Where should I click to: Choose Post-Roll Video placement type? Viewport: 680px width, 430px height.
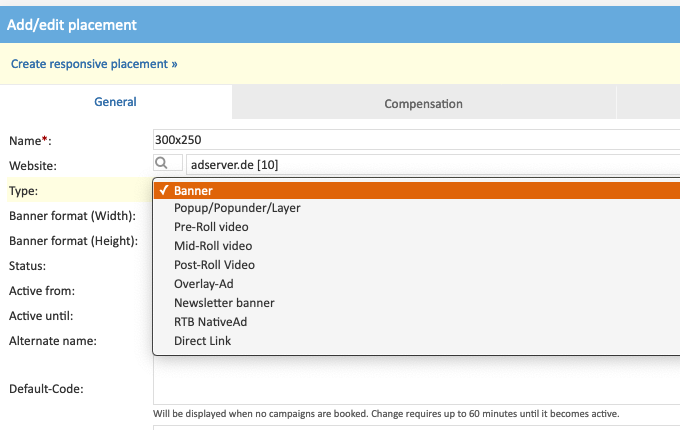point(417,265)
